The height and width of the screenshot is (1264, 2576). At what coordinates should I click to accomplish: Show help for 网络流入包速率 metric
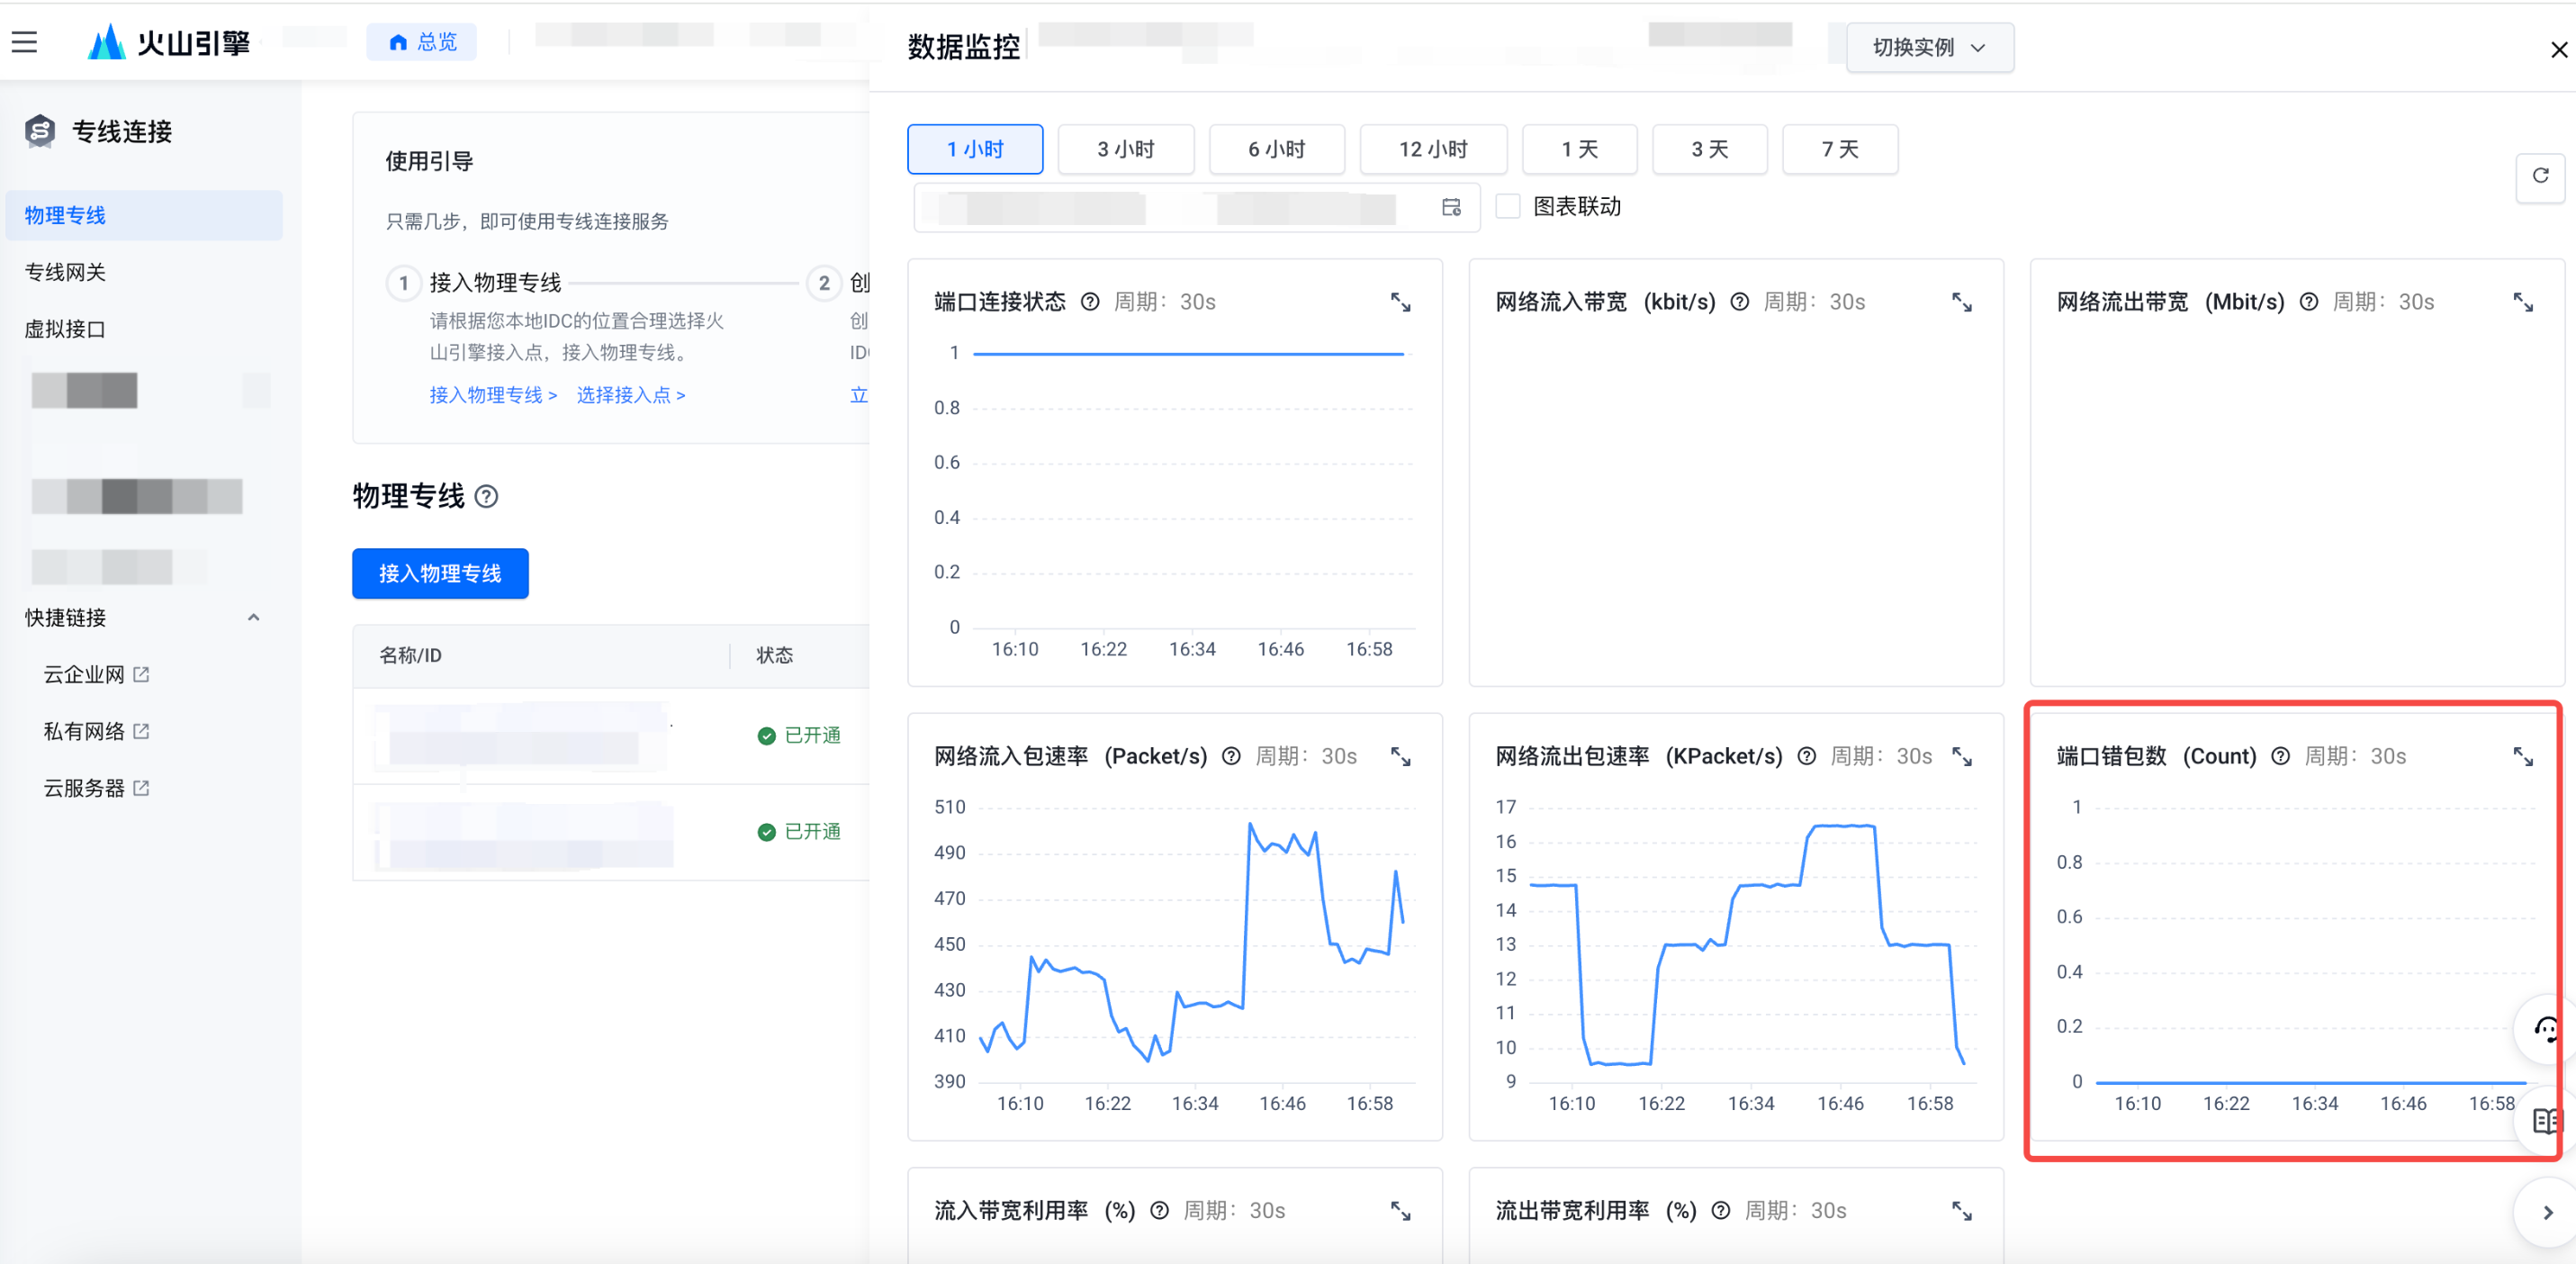1231,757
